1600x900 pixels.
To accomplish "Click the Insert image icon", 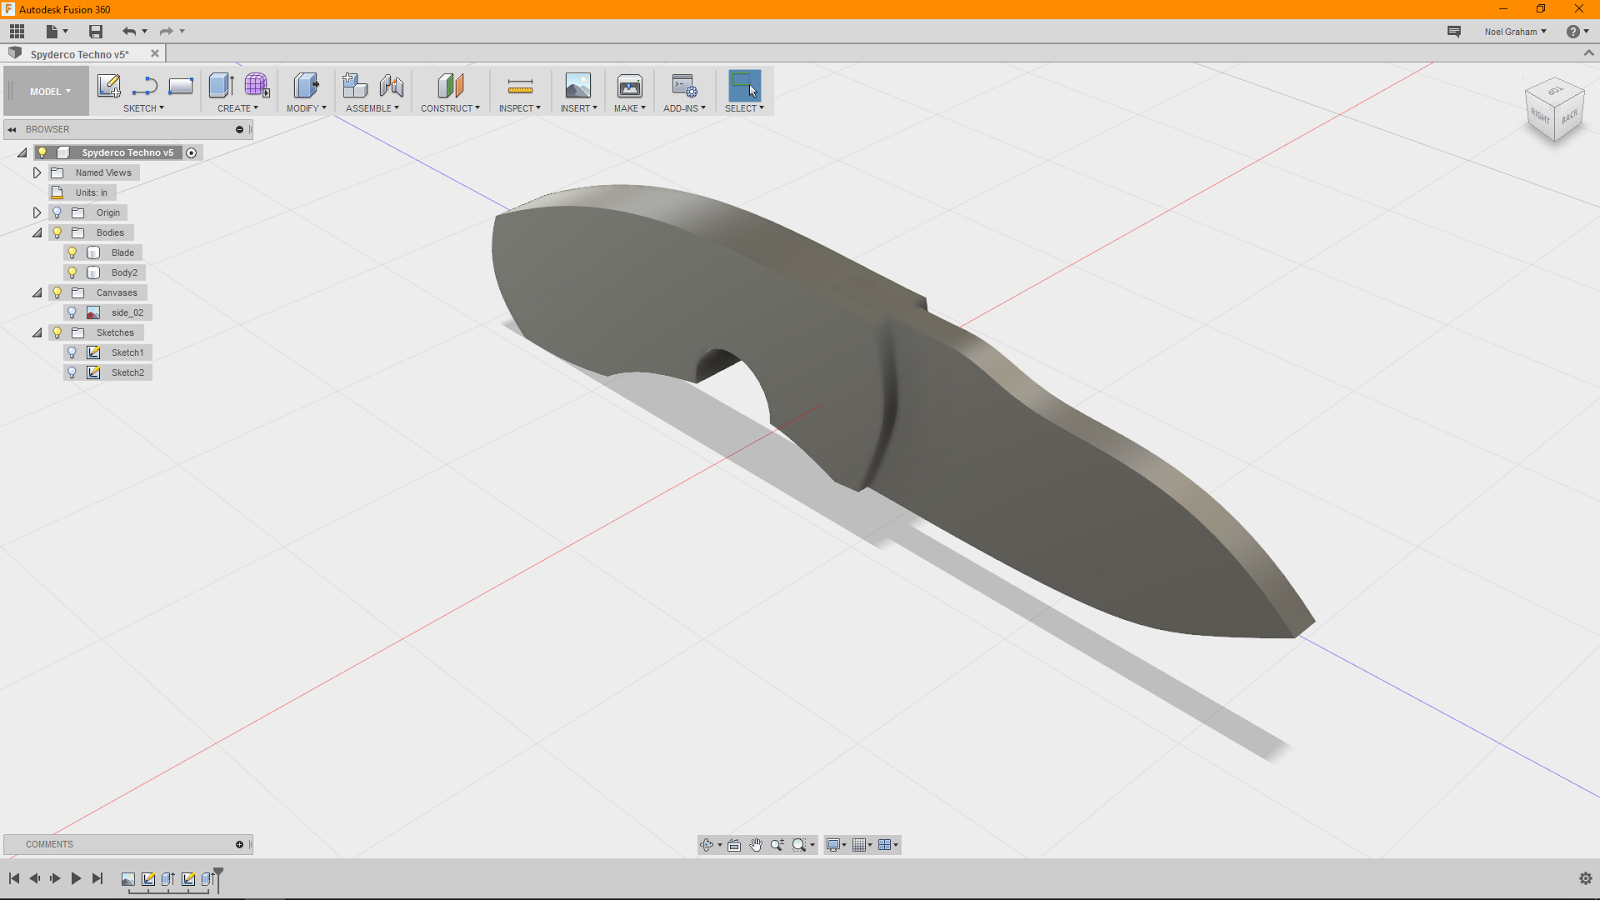I will click(x=578, y=86).
